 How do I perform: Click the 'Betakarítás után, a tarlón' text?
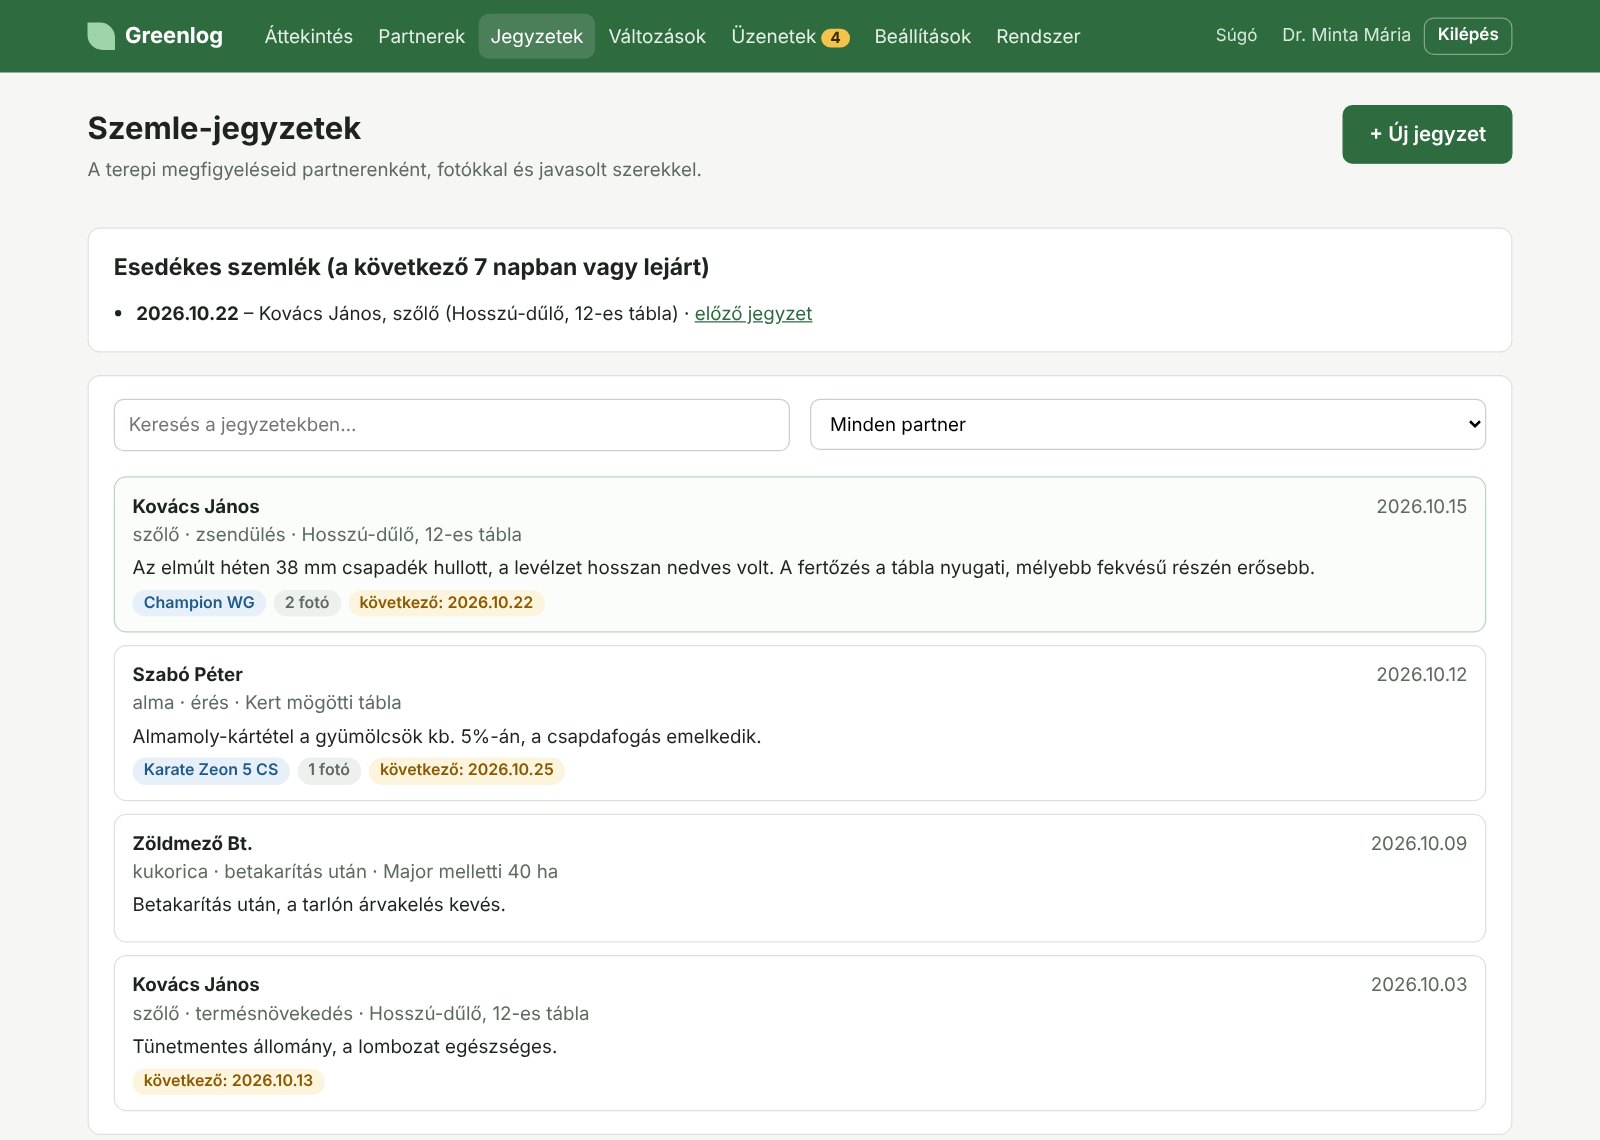point(319,905)
